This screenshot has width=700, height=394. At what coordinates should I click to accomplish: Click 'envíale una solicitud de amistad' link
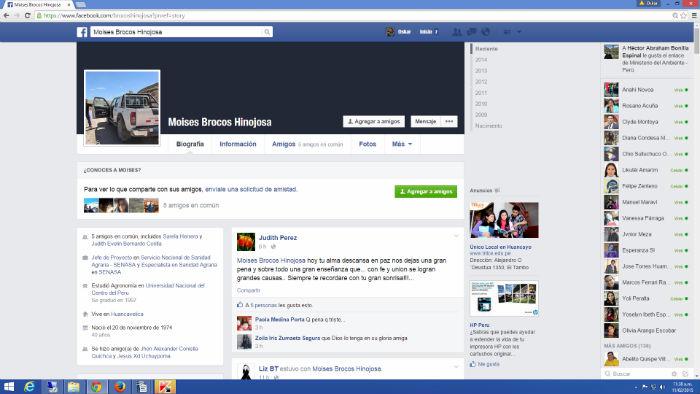tap(250, 189)
